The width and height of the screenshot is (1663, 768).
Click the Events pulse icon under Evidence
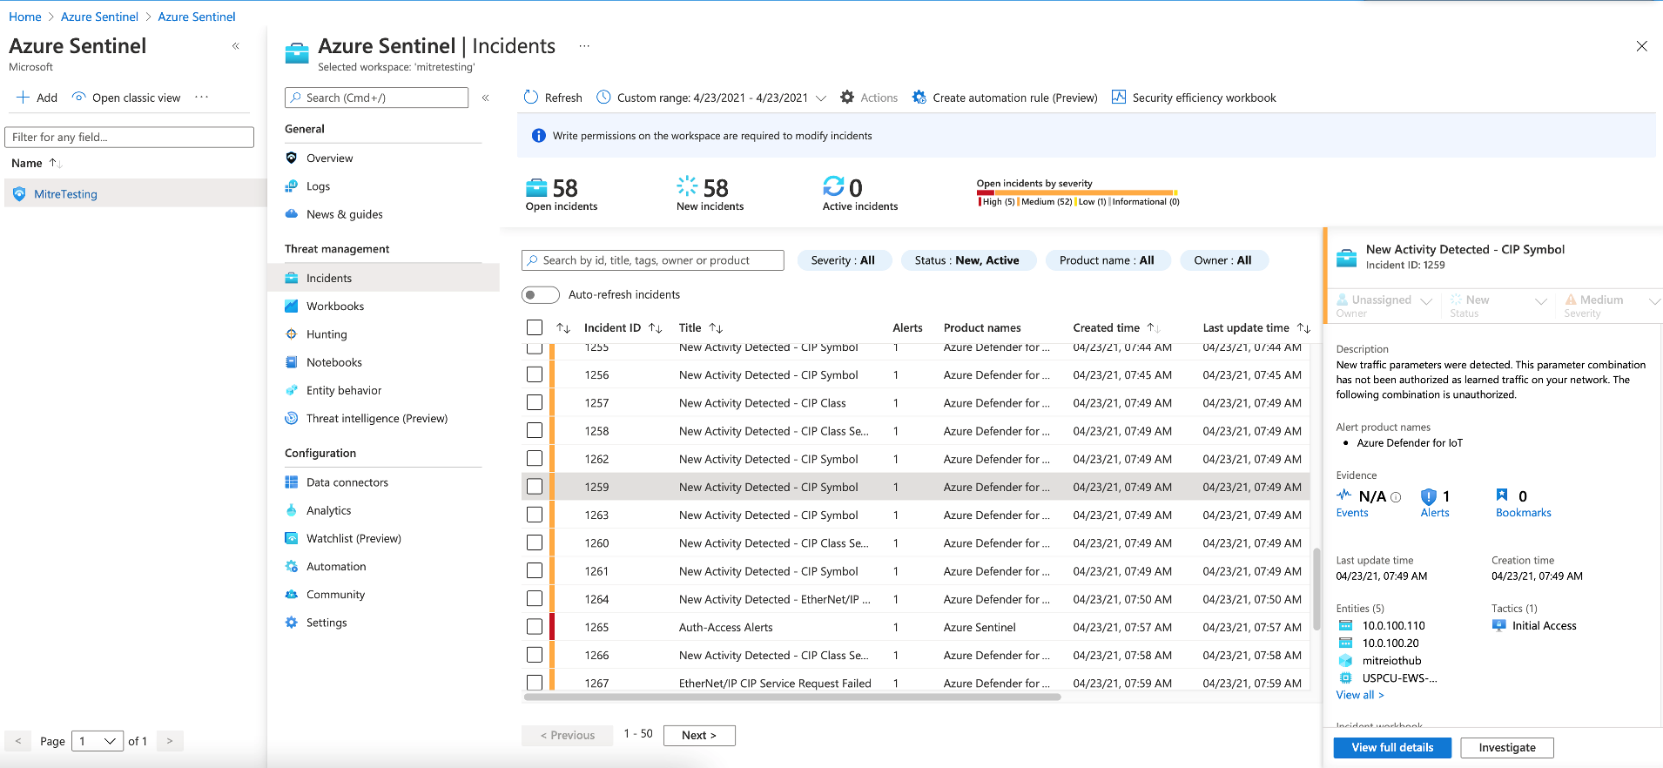(x=1344, y=495)
